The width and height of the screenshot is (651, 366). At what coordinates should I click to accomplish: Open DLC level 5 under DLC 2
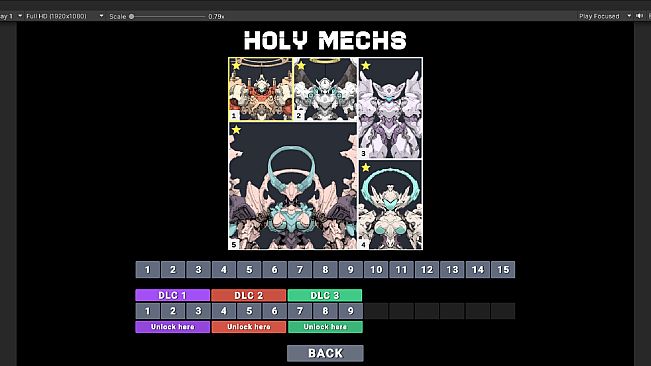[249, 311]
